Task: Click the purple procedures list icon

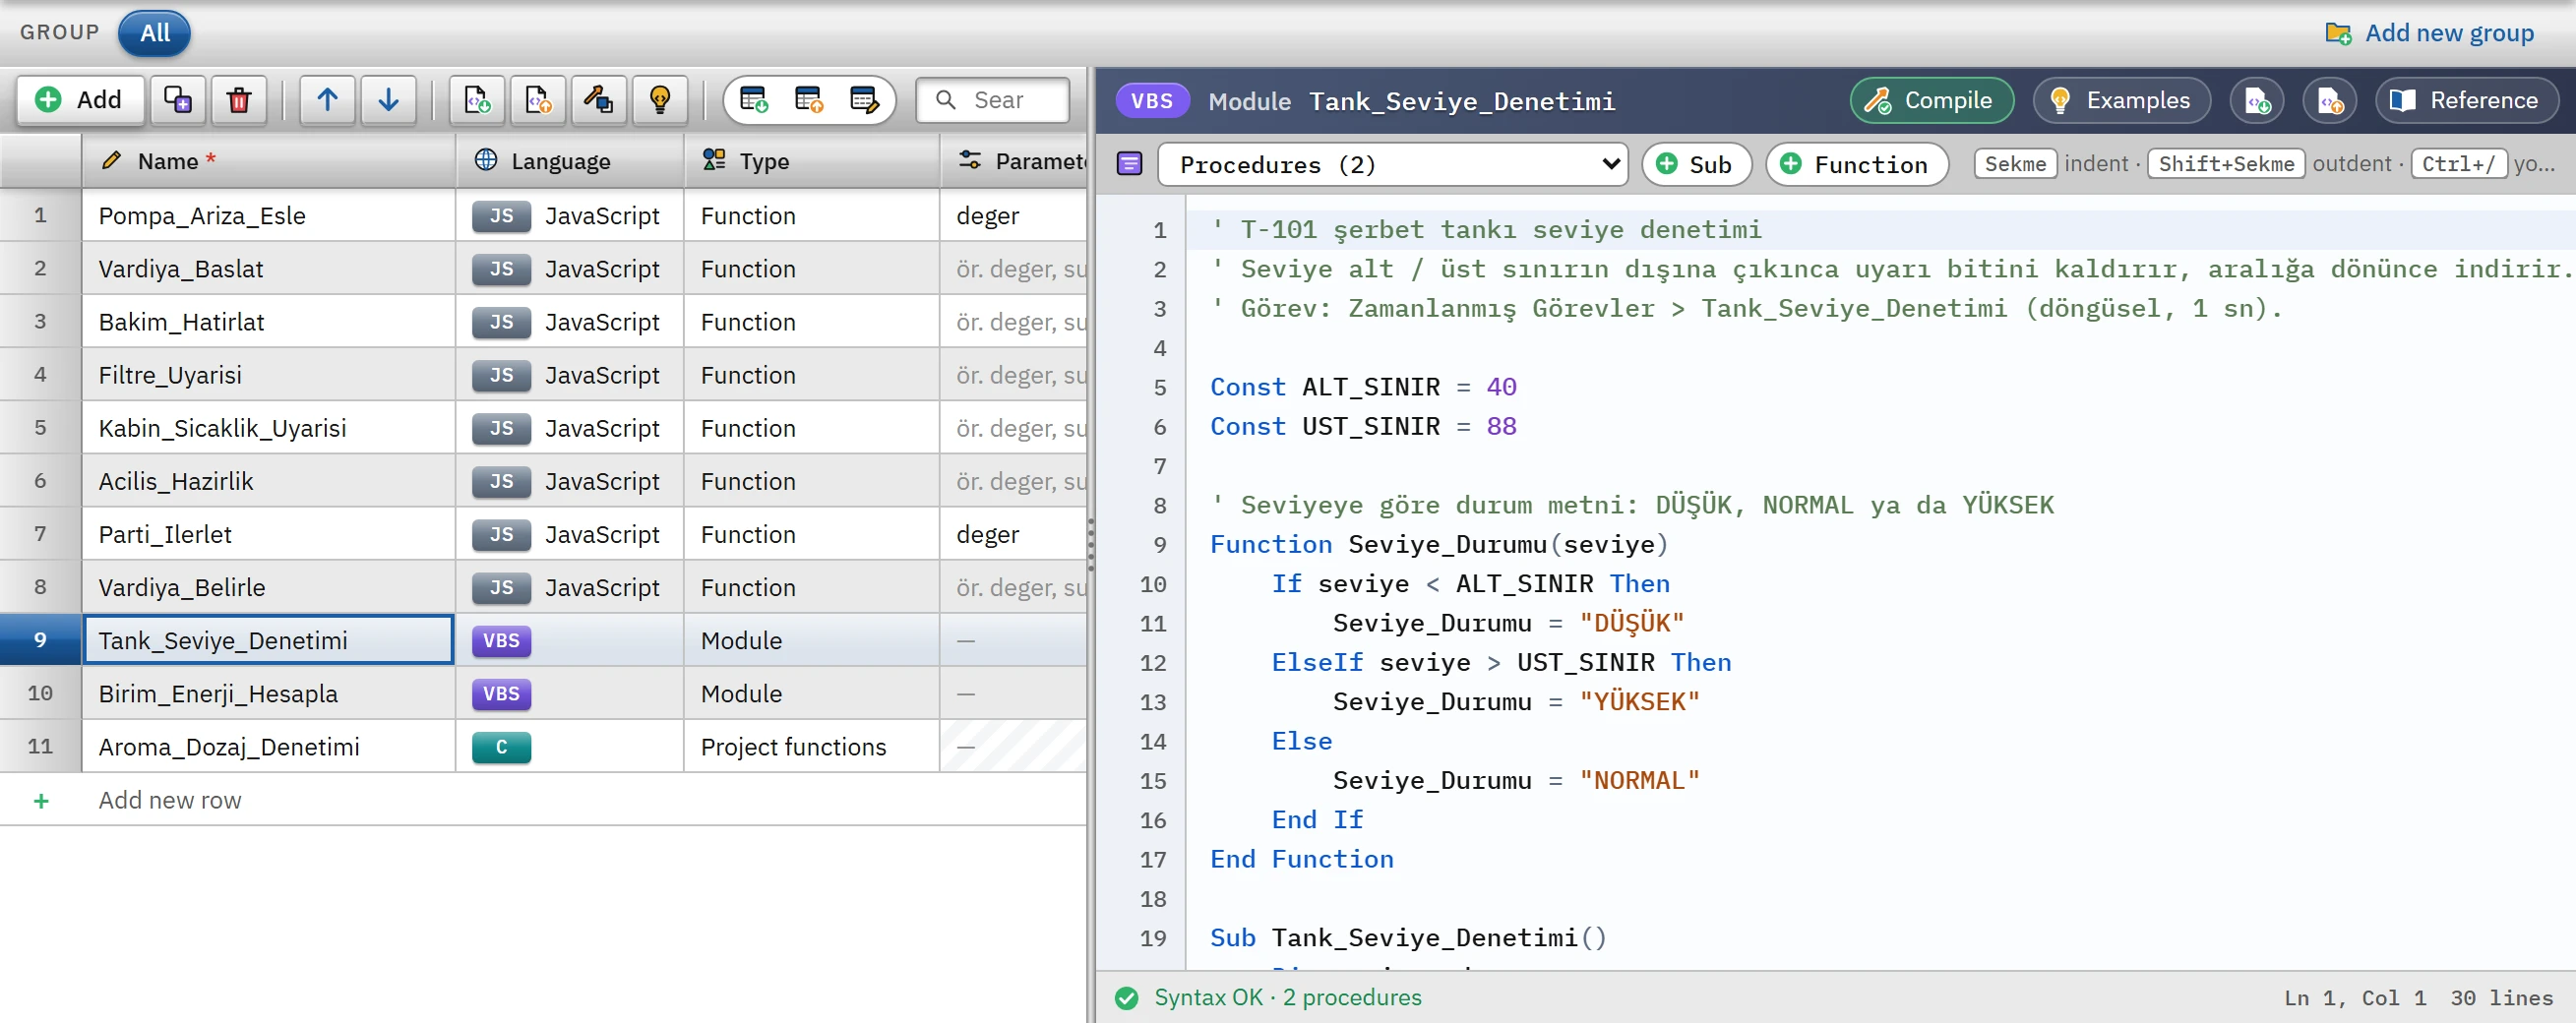Action: [1130, 164]
